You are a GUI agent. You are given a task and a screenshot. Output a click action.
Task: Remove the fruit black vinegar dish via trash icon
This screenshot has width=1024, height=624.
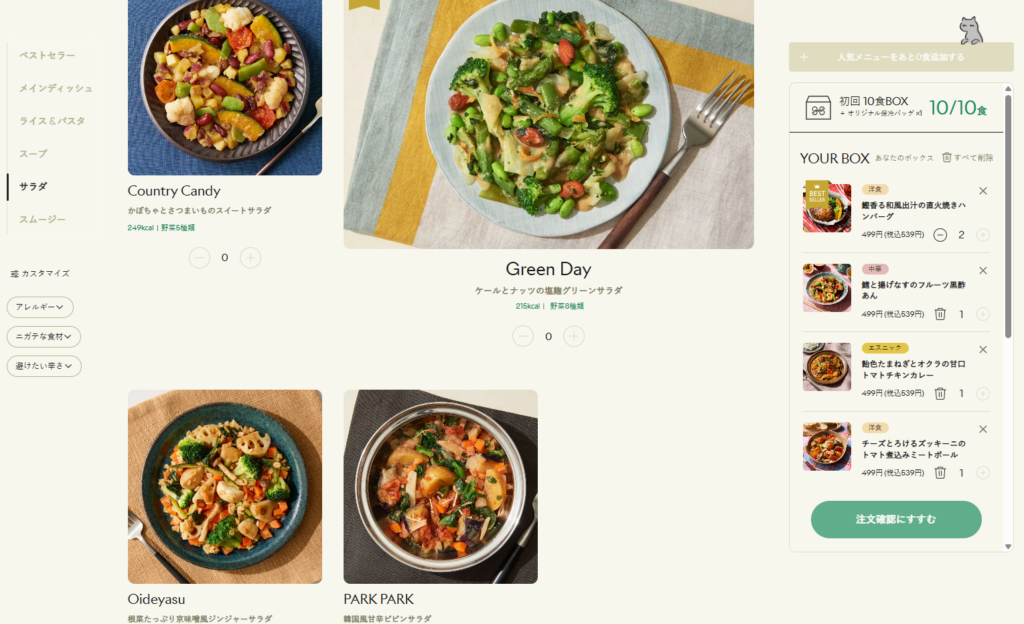[940, 314]
